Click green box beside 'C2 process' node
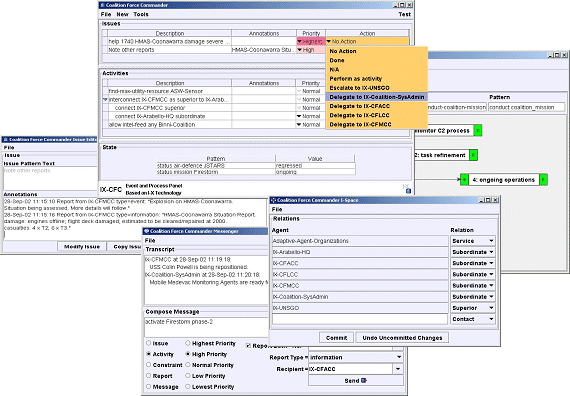Screen dimensions: 570x396 pos(478,131)
